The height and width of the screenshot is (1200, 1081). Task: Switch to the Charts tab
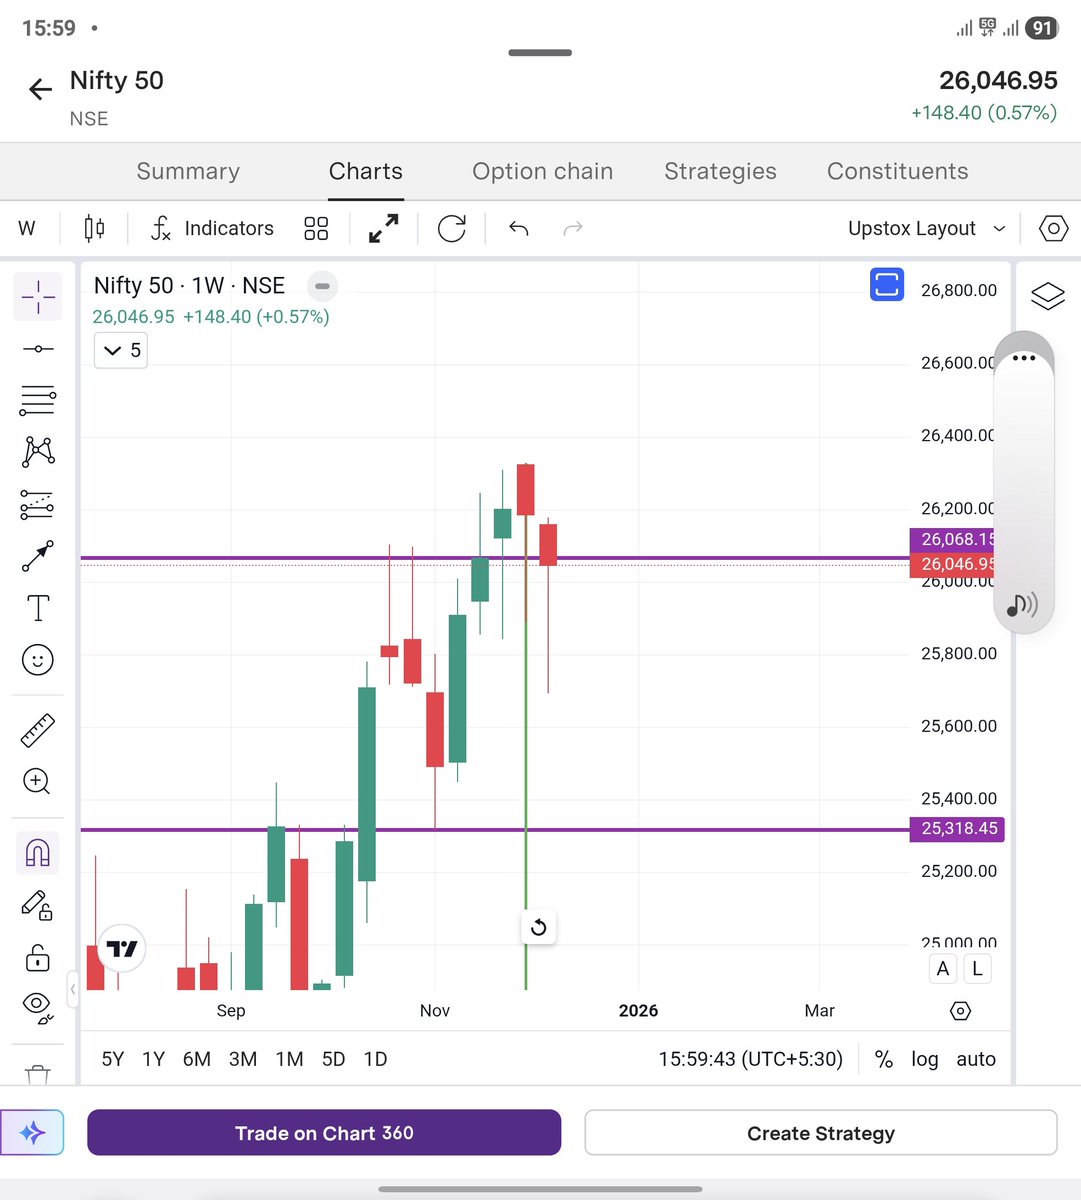366,171
